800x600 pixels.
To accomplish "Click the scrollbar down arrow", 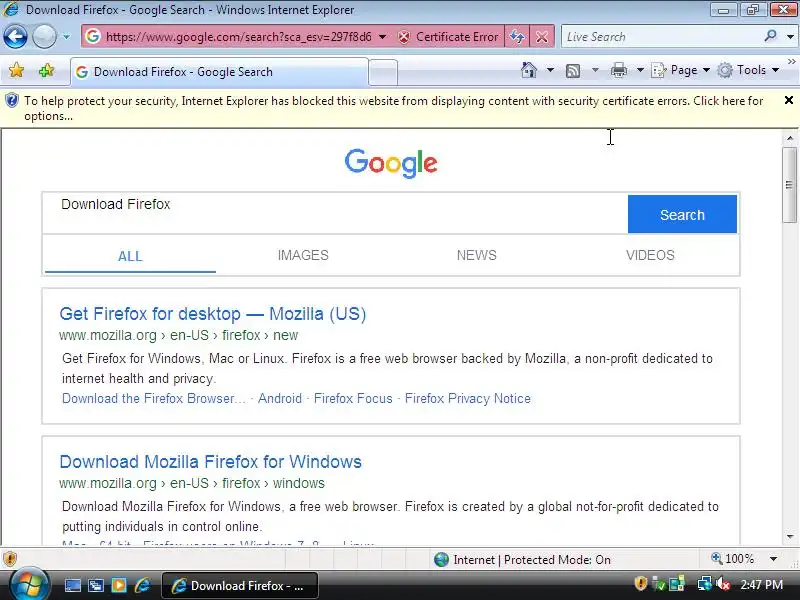I will pos(790,537).
